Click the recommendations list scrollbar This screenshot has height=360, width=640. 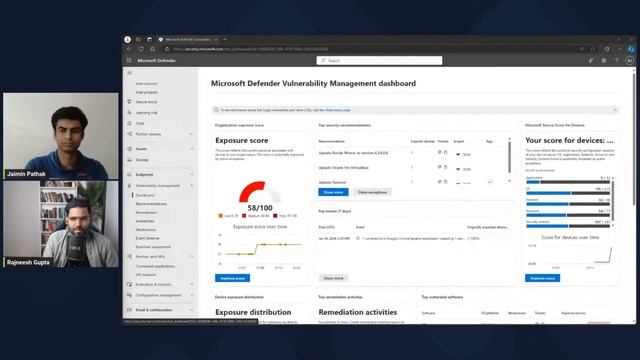509,157
